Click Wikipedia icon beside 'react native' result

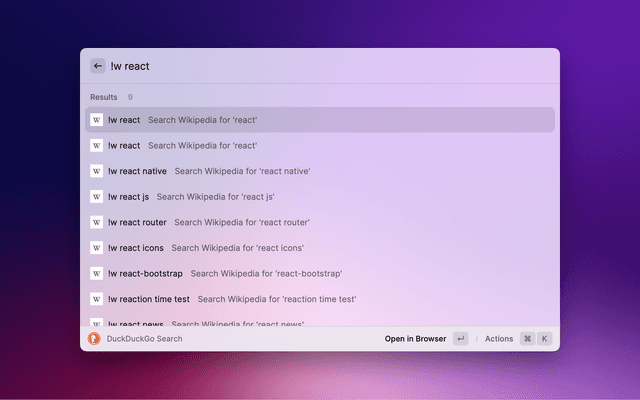coord(97,171)
